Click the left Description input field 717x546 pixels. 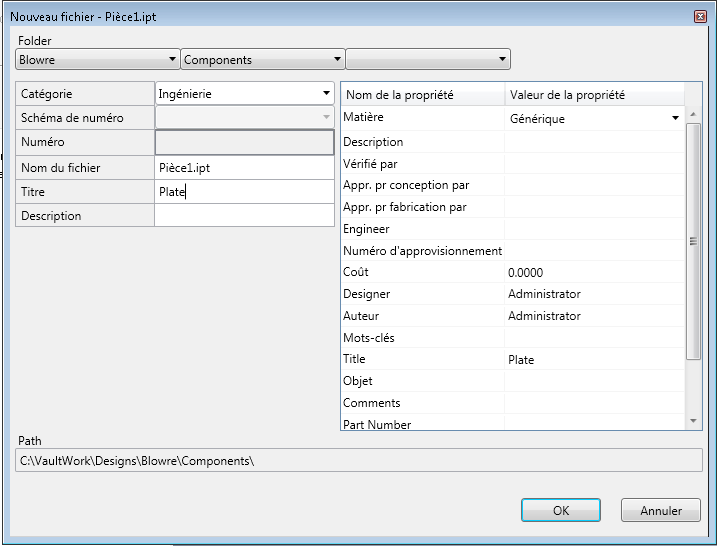[x=244, y=216]
